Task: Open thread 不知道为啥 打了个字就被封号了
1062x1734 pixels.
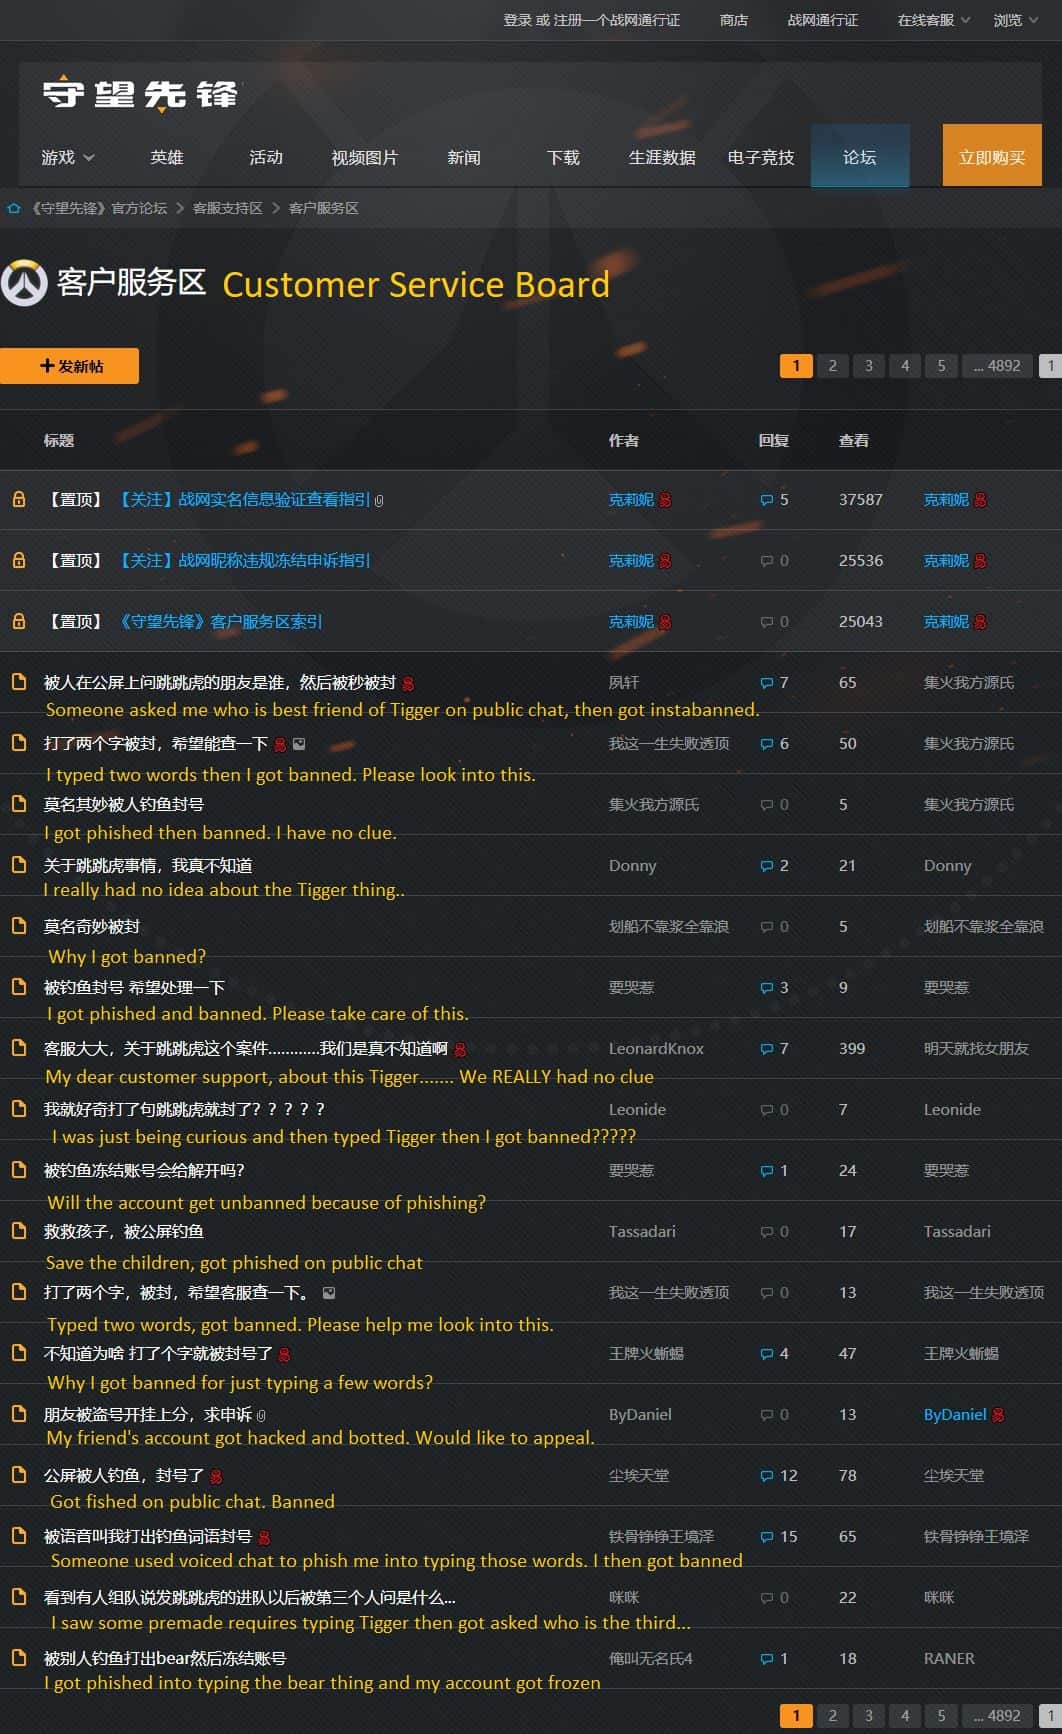Action: pos(158,1353)
